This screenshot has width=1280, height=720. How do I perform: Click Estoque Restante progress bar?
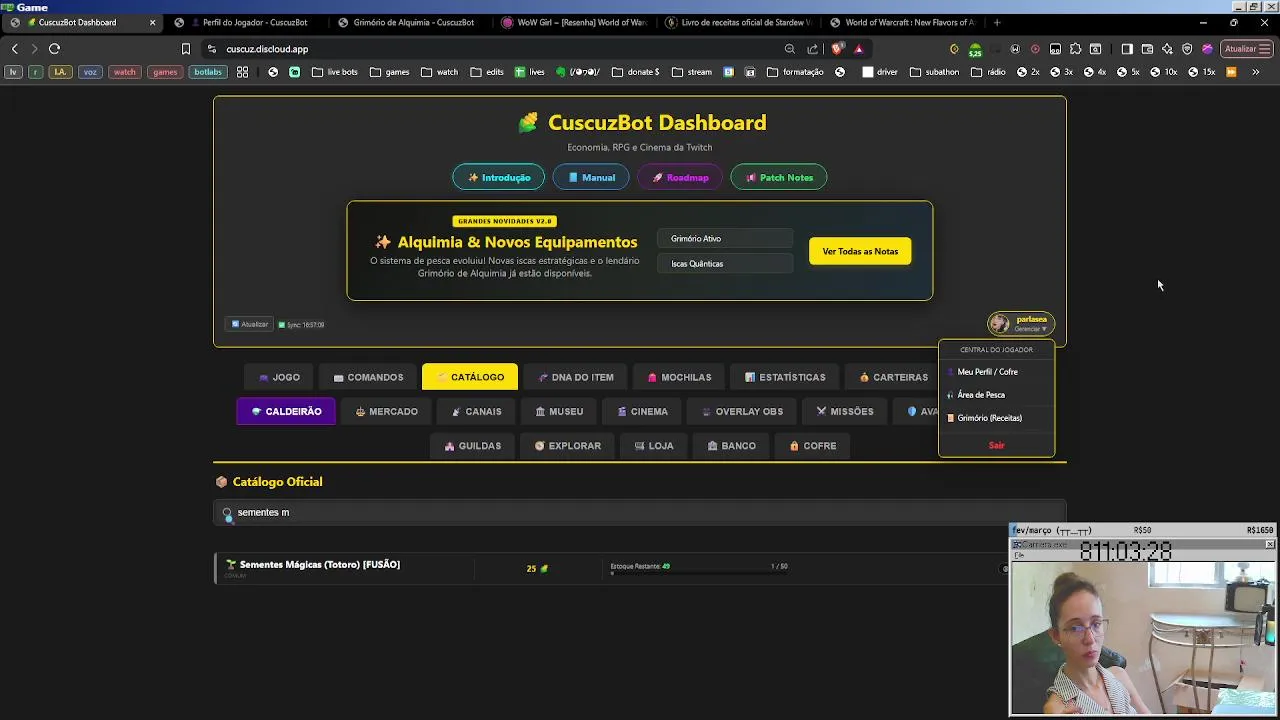(x=699, y=573)
